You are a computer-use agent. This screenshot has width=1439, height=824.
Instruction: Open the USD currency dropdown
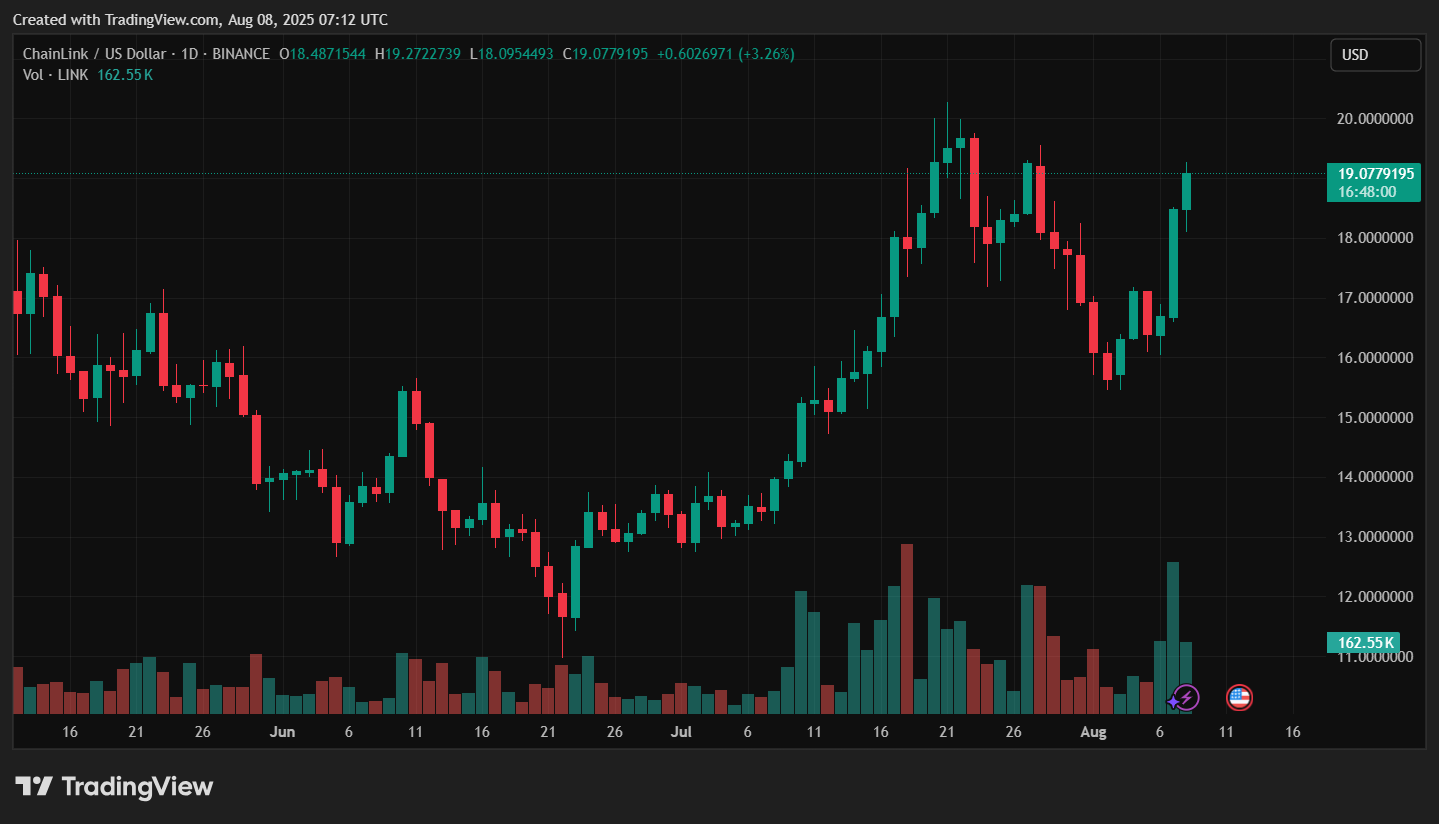(x=1375, y=55)
